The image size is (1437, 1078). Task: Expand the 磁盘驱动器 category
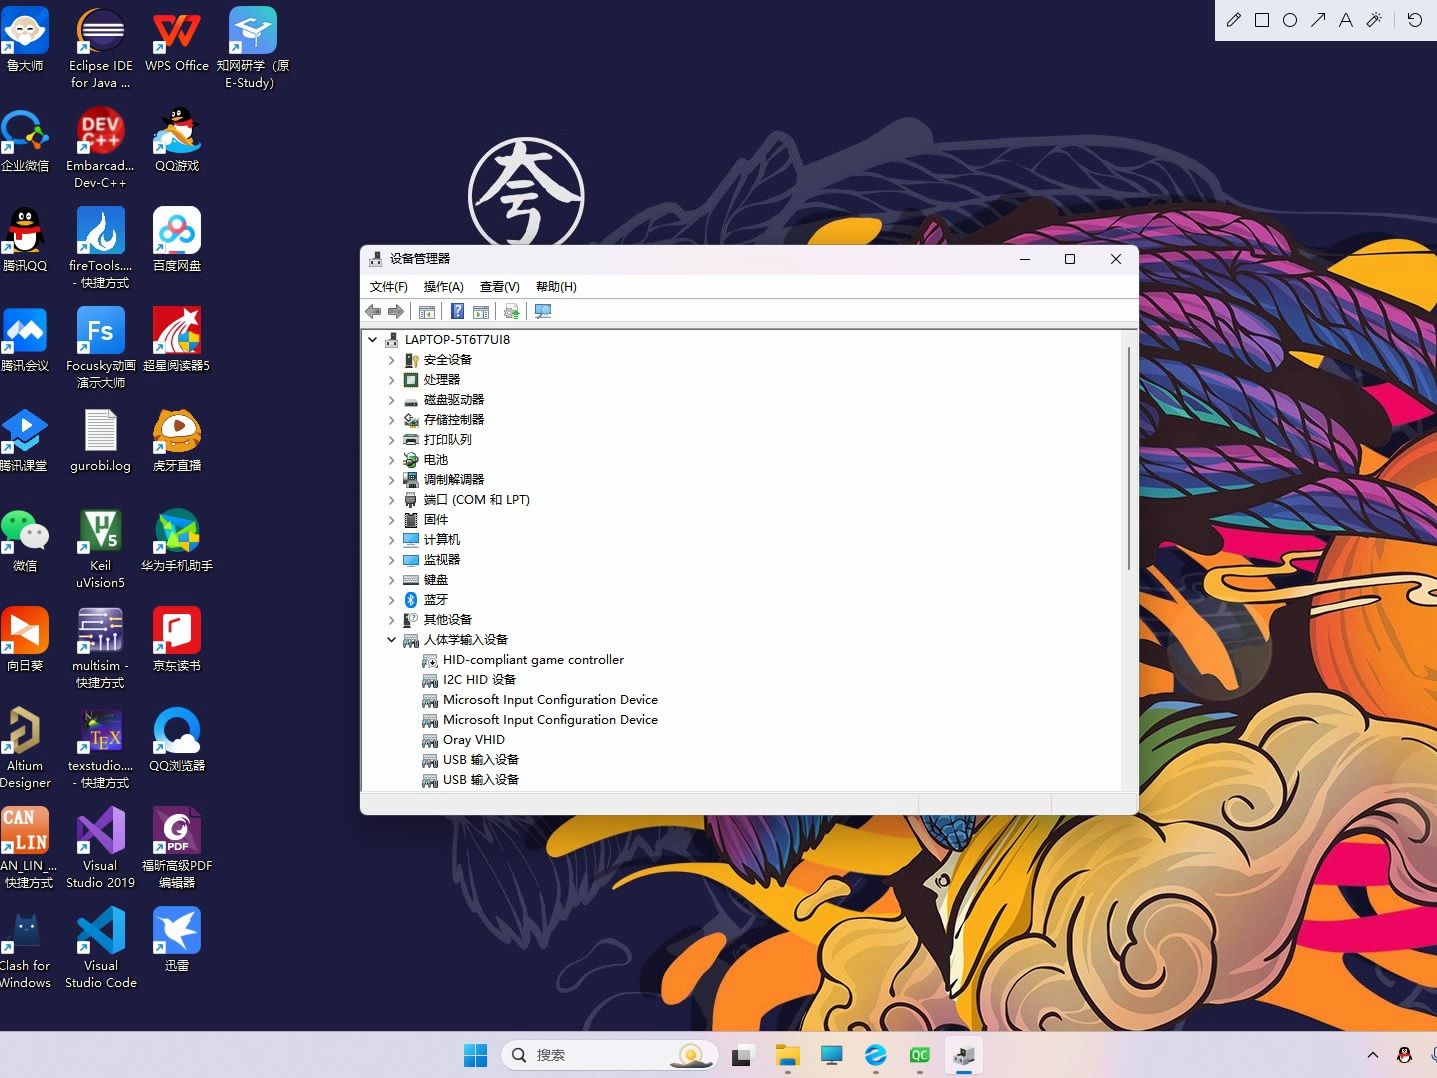point(391,400)
